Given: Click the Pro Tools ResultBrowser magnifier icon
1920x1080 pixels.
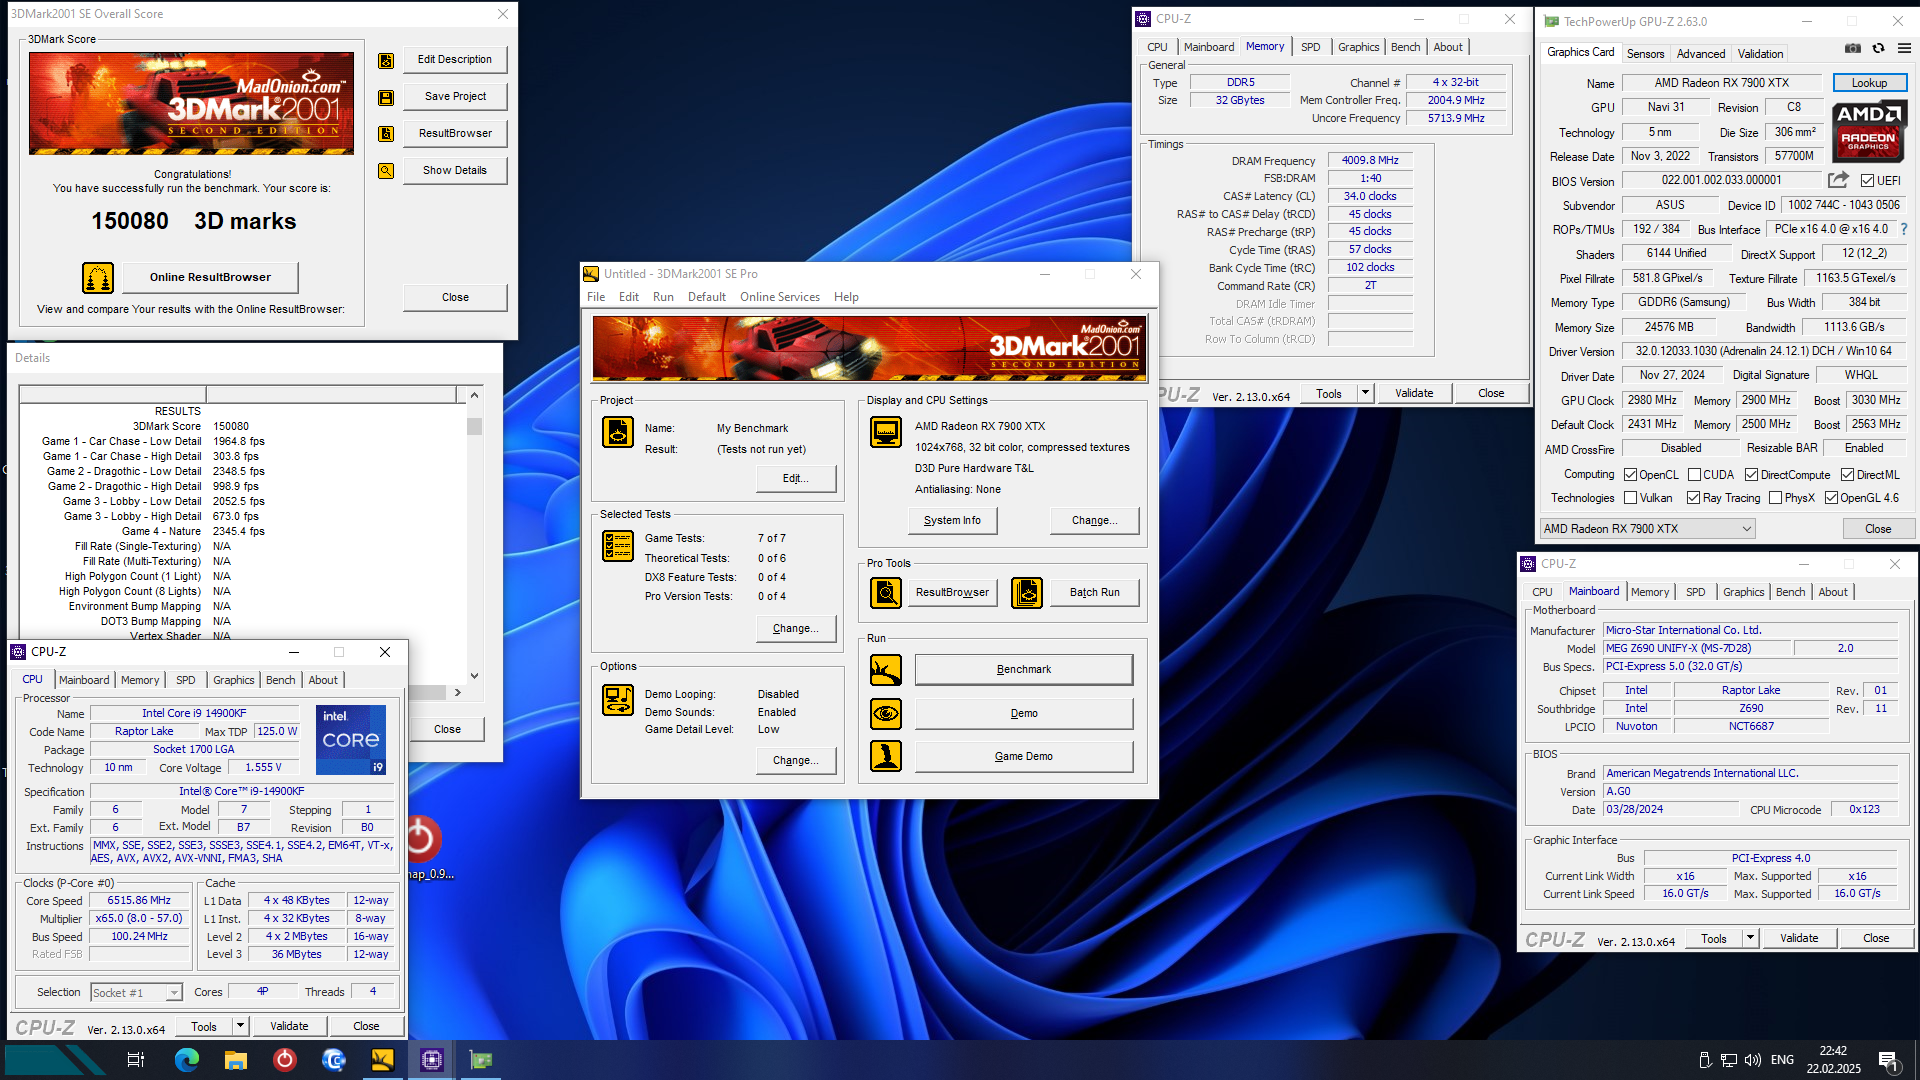Looking at the screenshot, I should [x=886, y=593].
